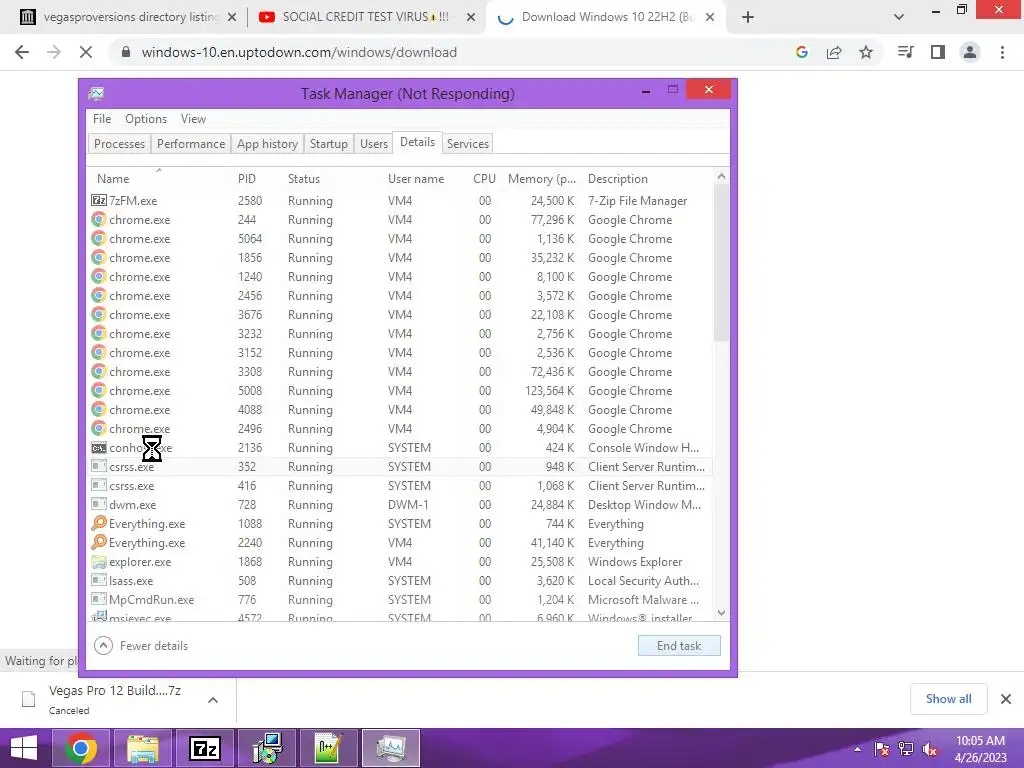This screenshot has height=768, width=1024.
Task: Open a new Chrome tab
Action: point(748,17)
